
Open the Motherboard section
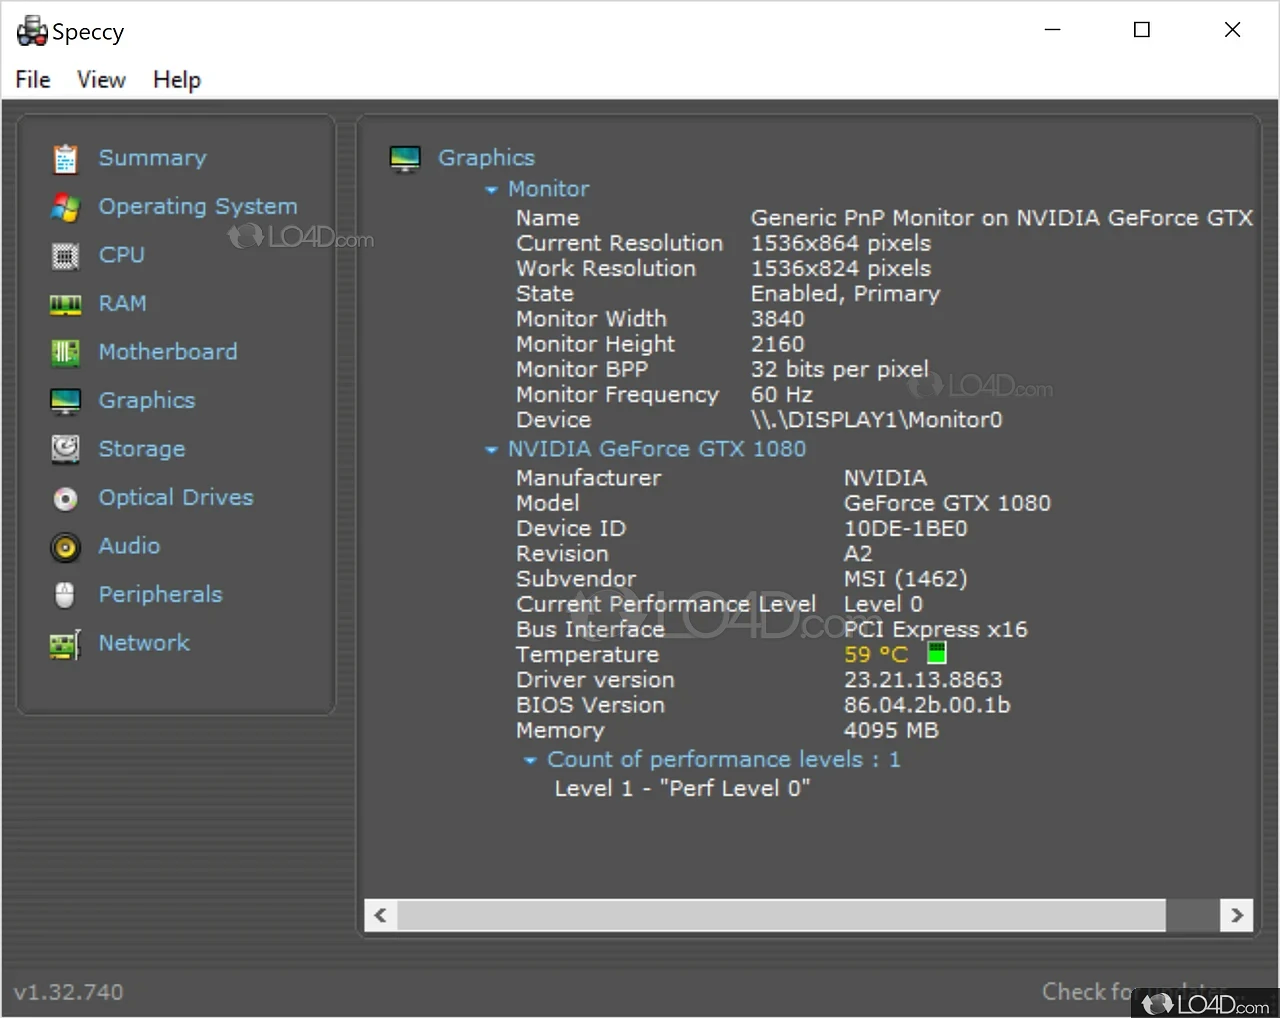click(x=168, y=352)
